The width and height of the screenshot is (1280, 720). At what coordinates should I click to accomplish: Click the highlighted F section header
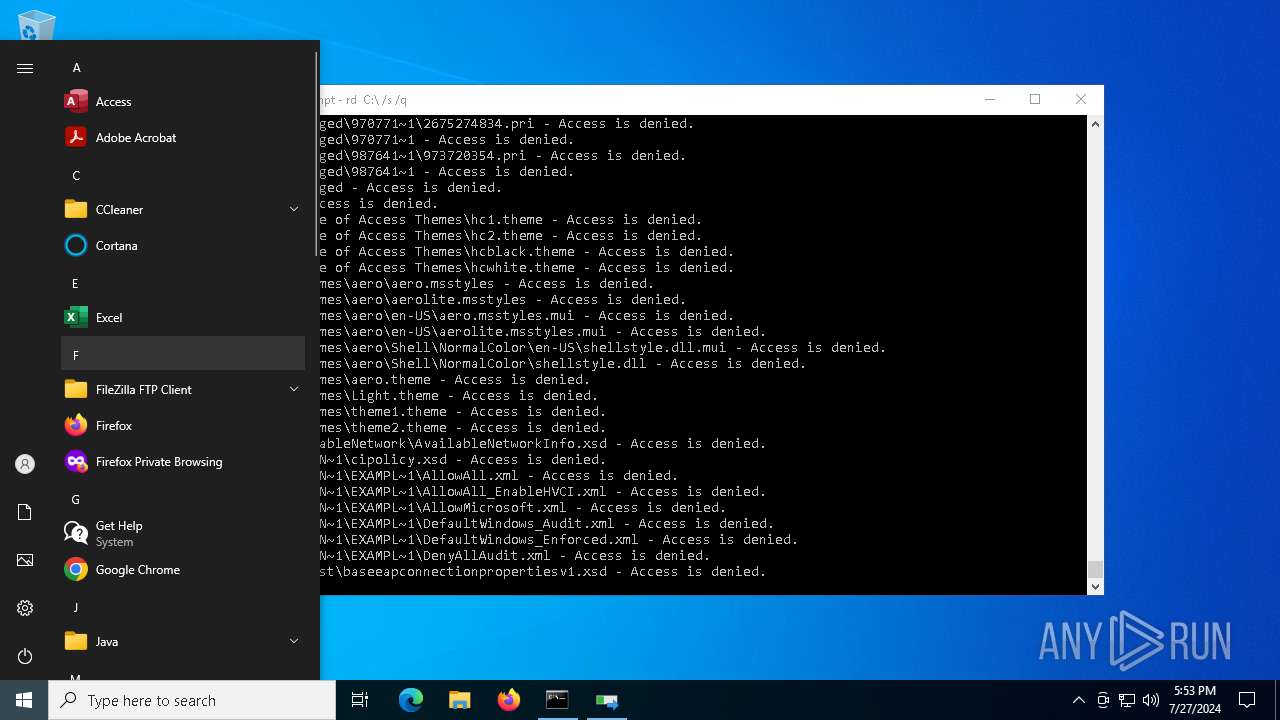click(183, 354)
